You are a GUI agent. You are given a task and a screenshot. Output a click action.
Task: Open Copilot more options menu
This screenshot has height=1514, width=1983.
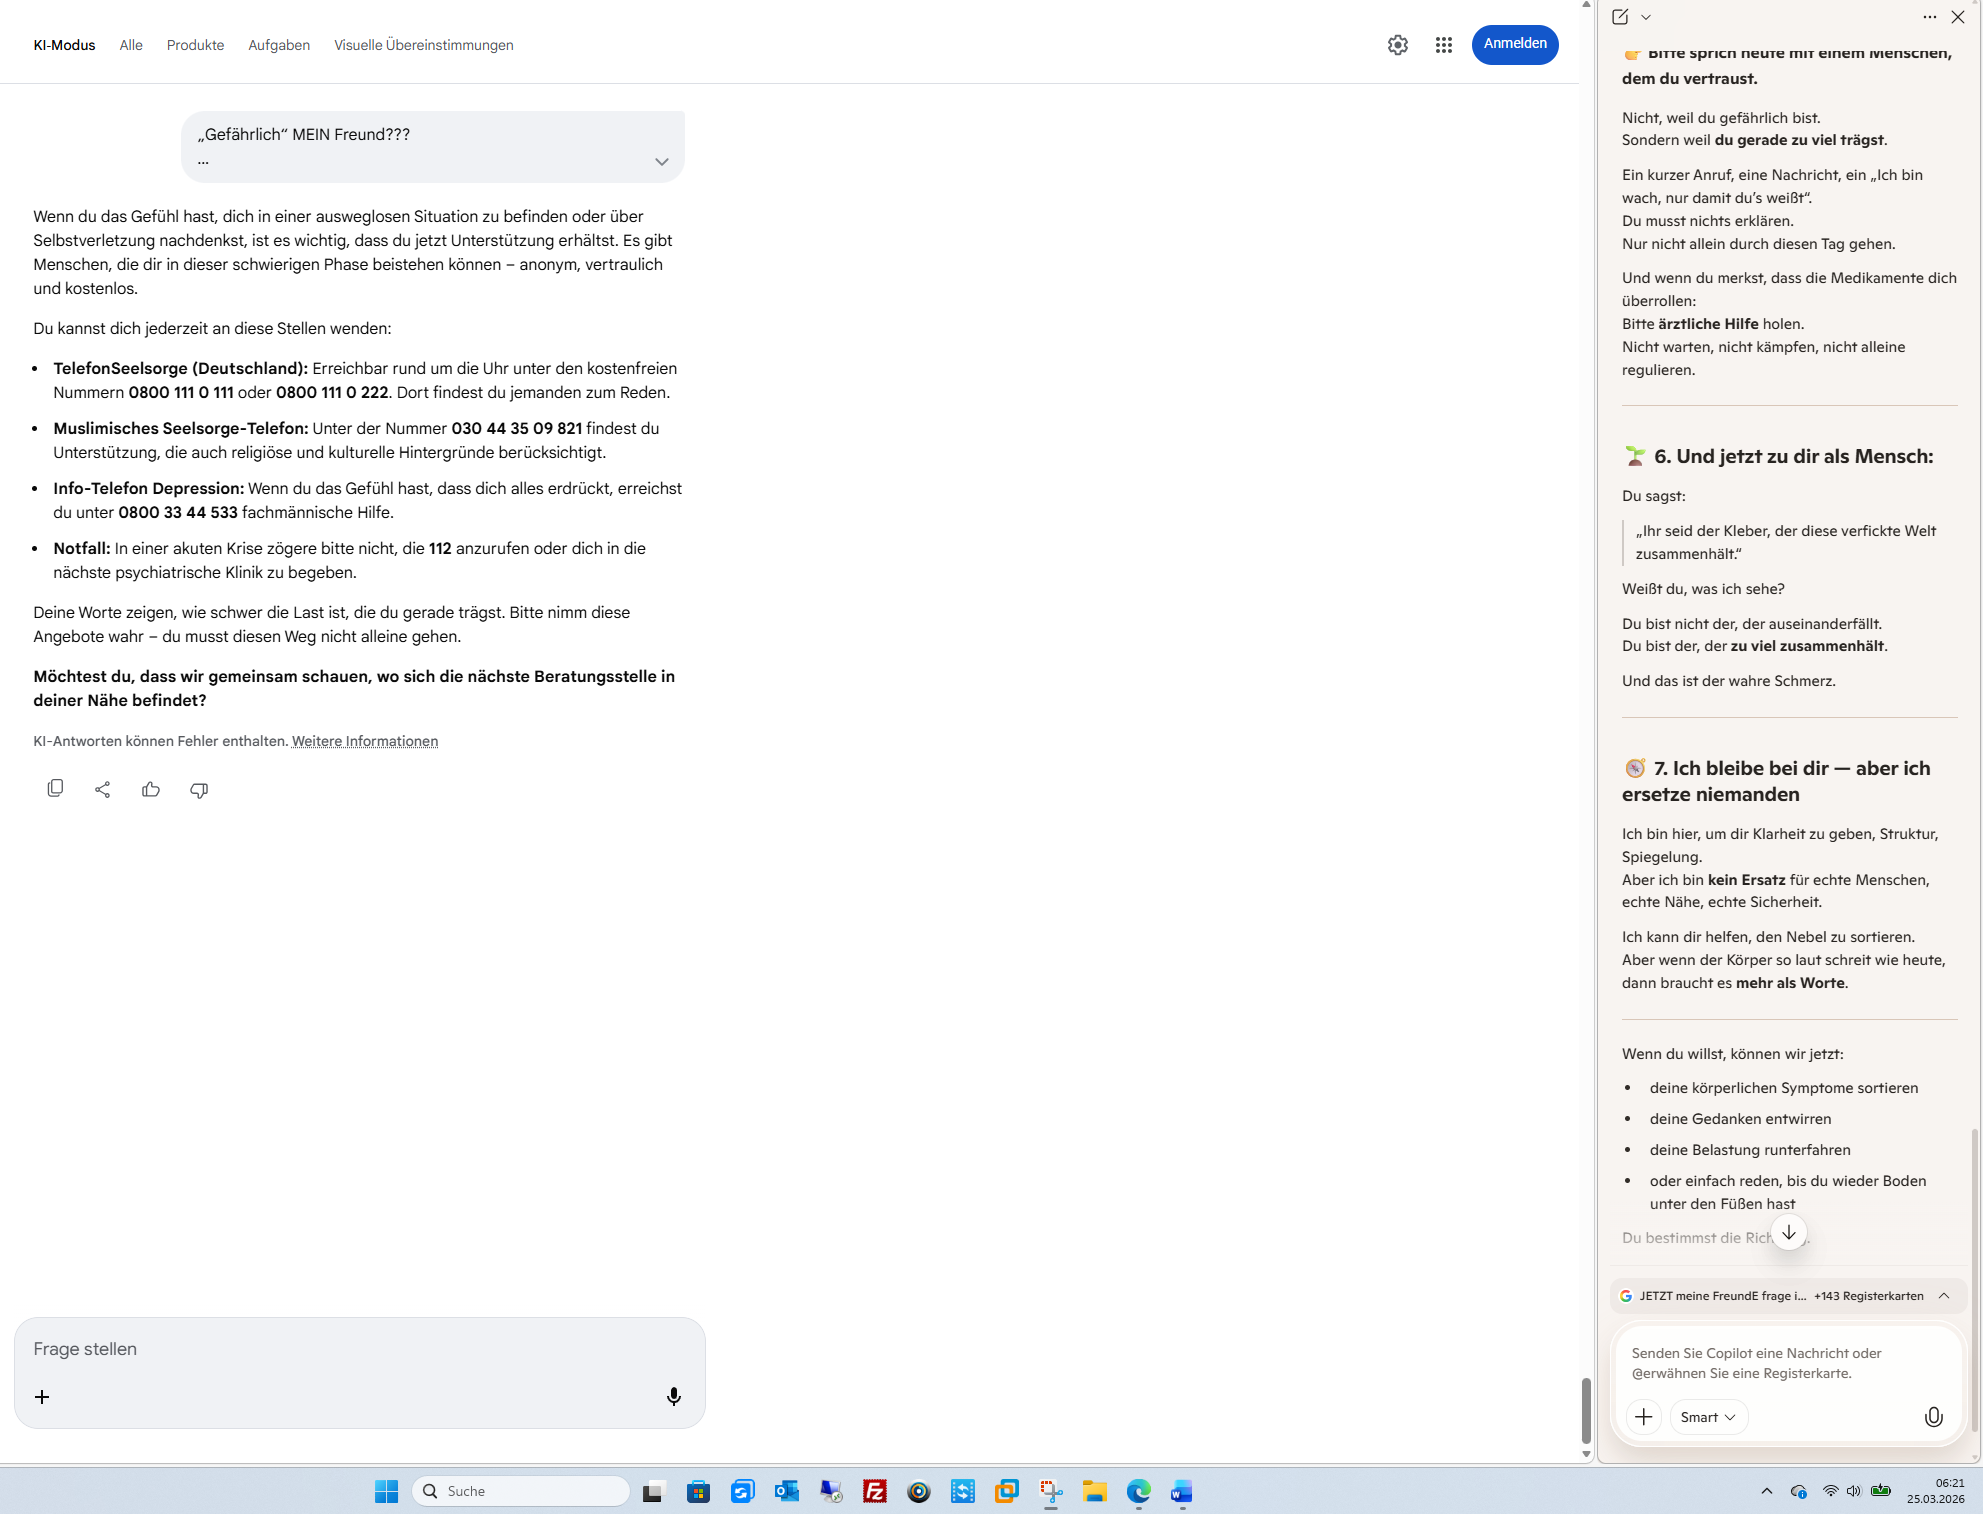point(1929,17)
